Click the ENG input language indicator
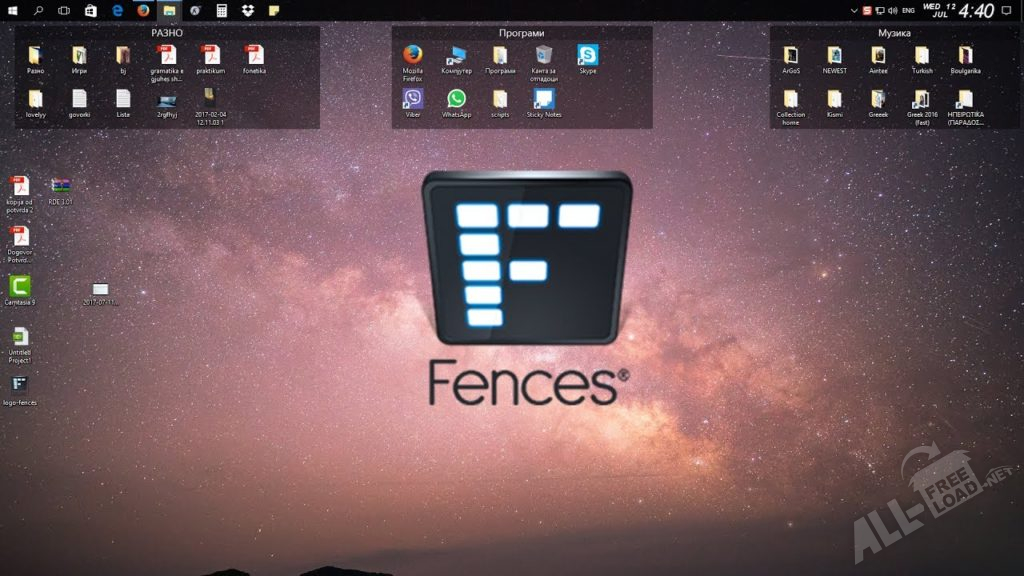The height and width of the screenshot is (576, 1024). pos(908,10)
